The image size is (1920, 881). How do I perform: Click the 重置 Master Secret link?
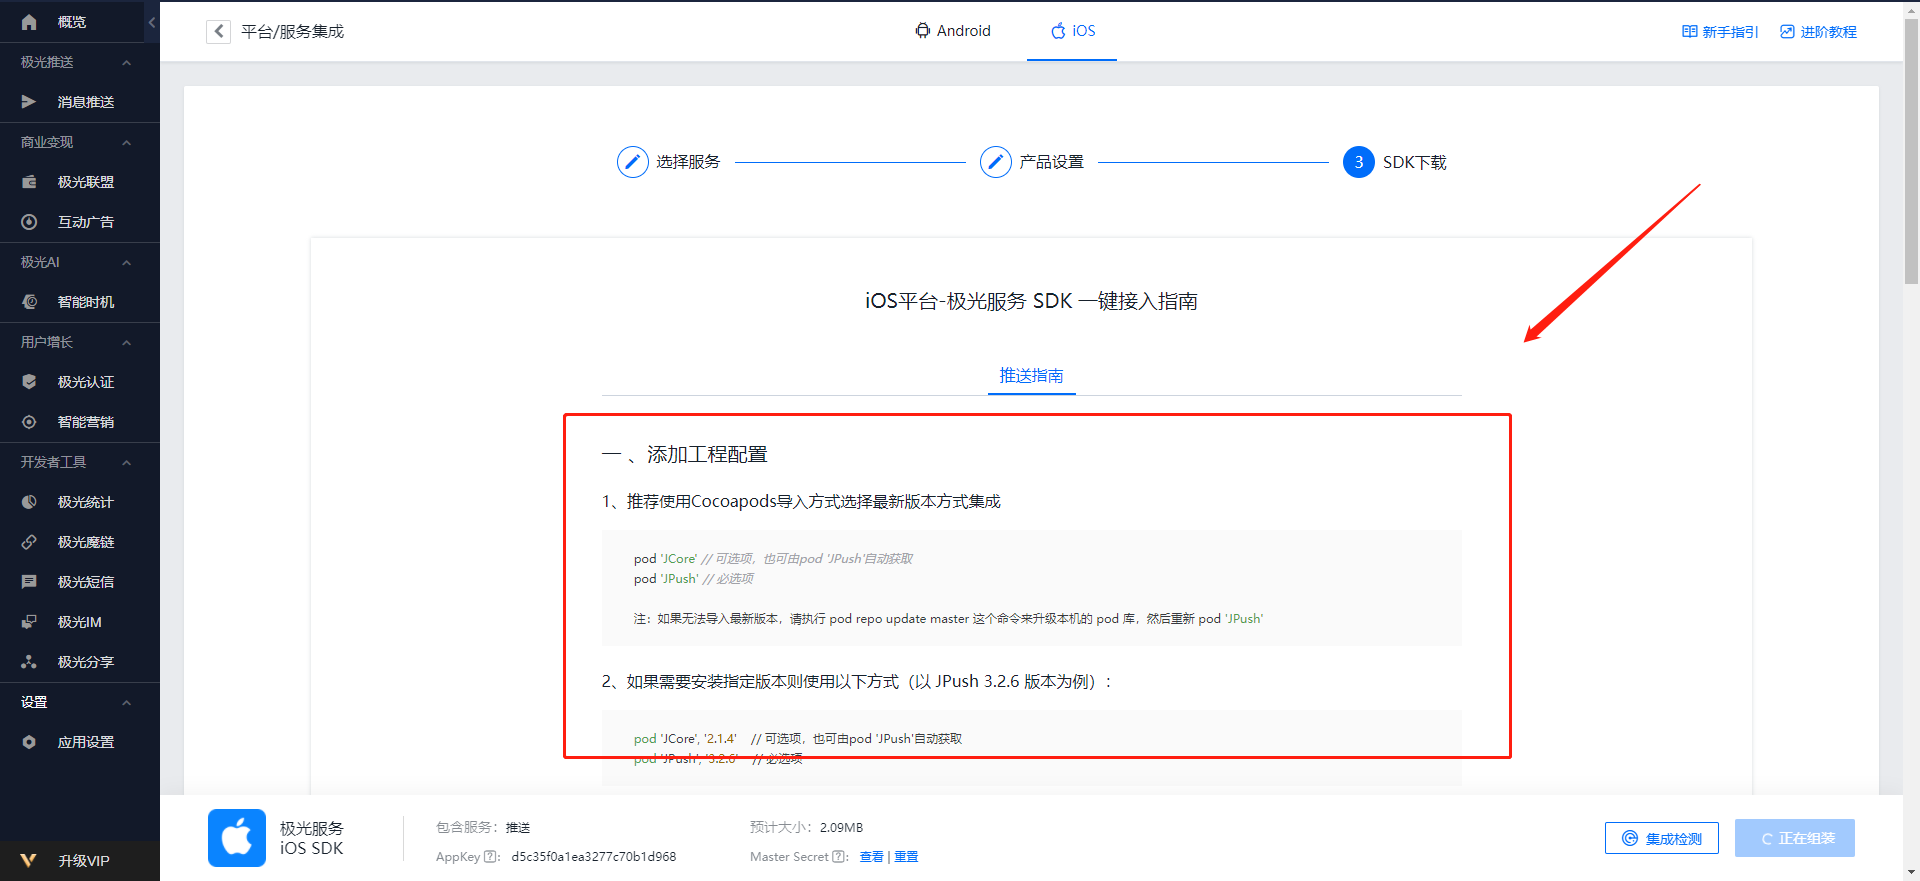(x=906, y=856)
